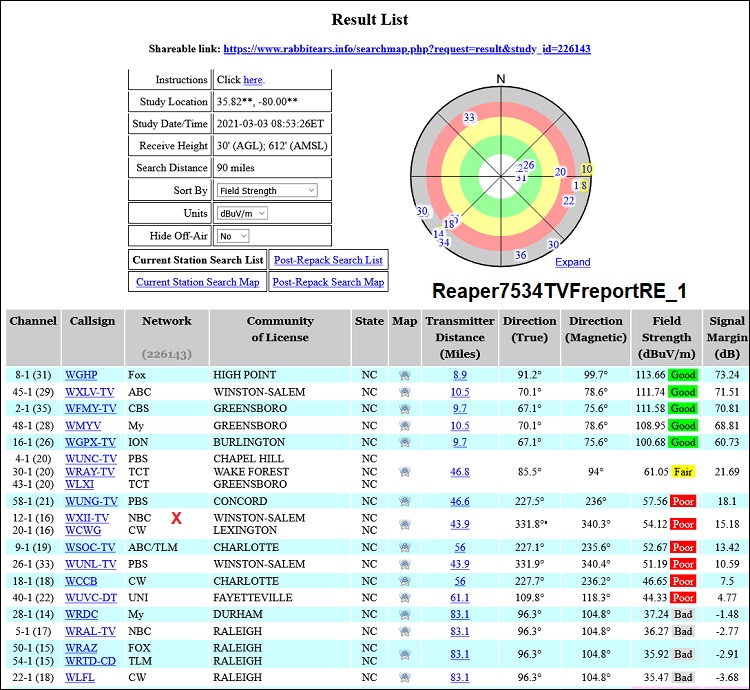The width and height of the screenshot is (750, 690).
Task: Open the map icon for WUVC-DT Fayetteville
Action: point(404,597)
